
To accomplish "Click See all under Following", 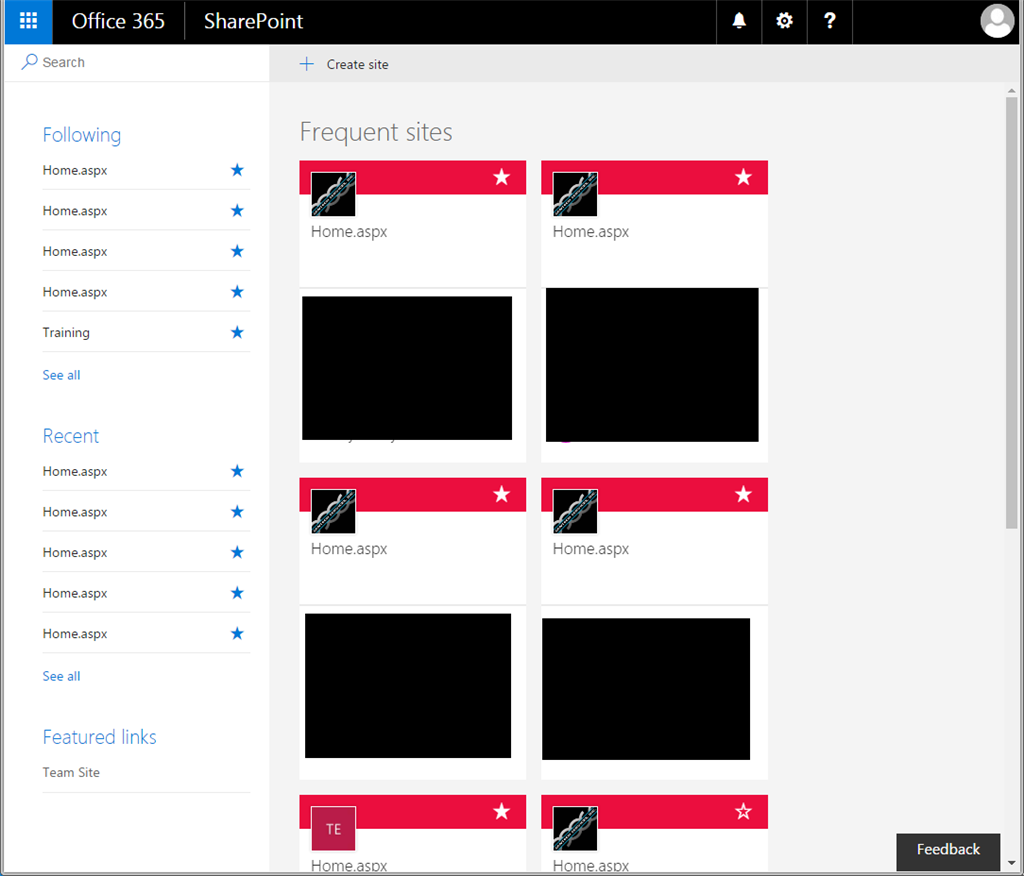I will [x=61, y=375].
